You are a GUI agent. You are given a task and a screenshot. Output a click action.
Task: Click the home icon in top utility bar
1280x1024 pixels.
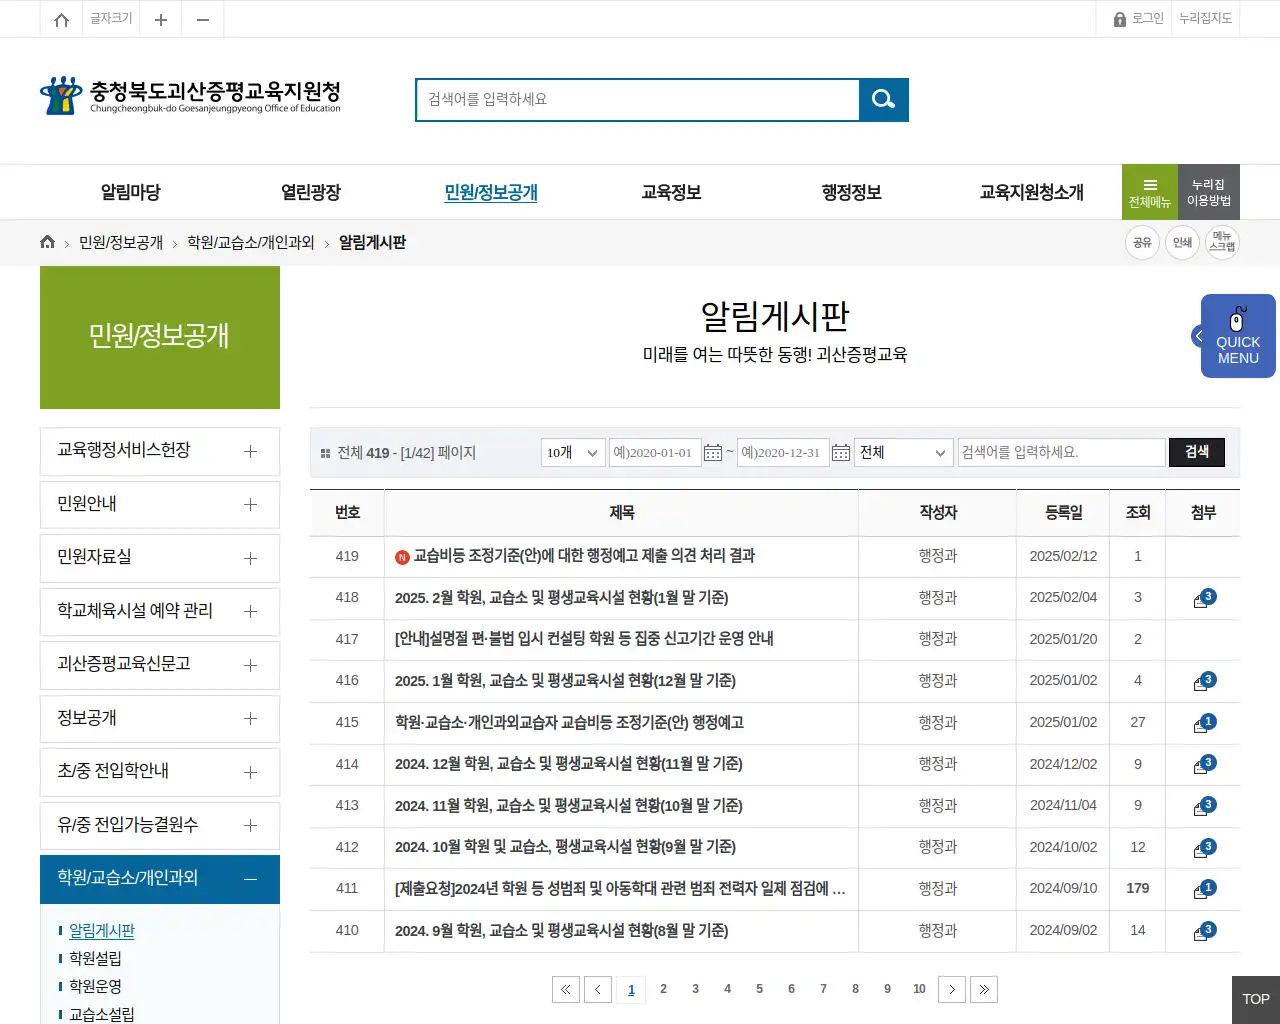click(x=61, y=19)
